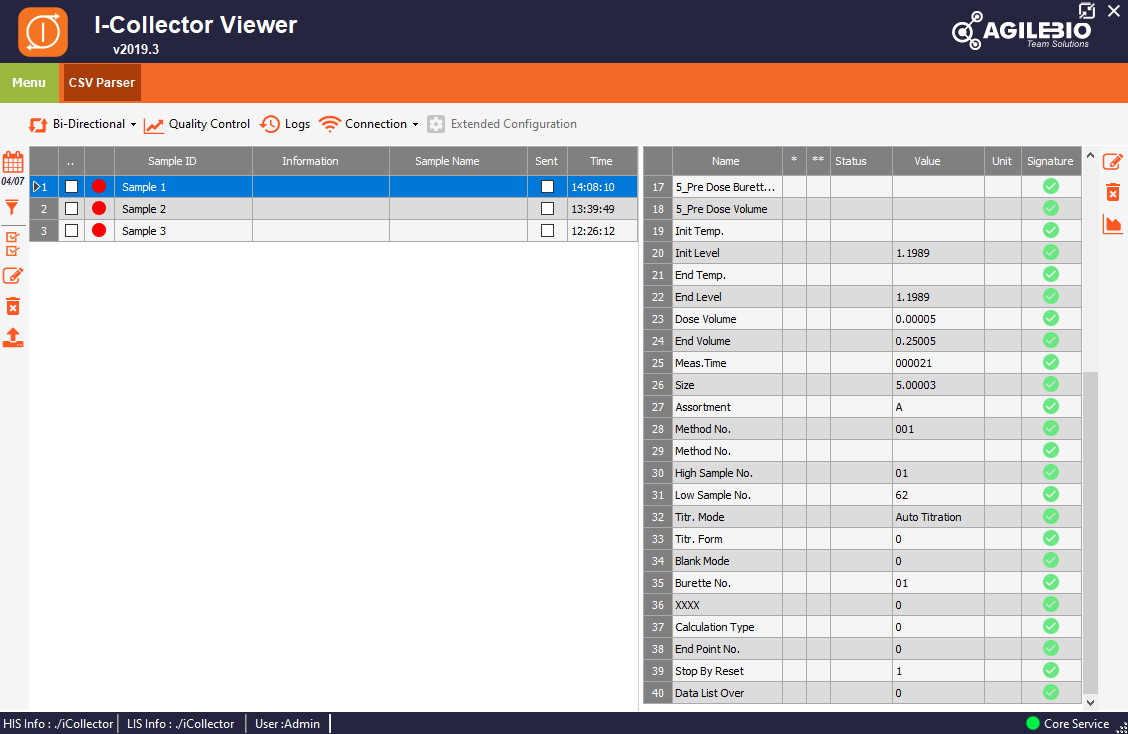Open Extended Configuration settings
The image size is (1128, 734).
tap(502, 124)
